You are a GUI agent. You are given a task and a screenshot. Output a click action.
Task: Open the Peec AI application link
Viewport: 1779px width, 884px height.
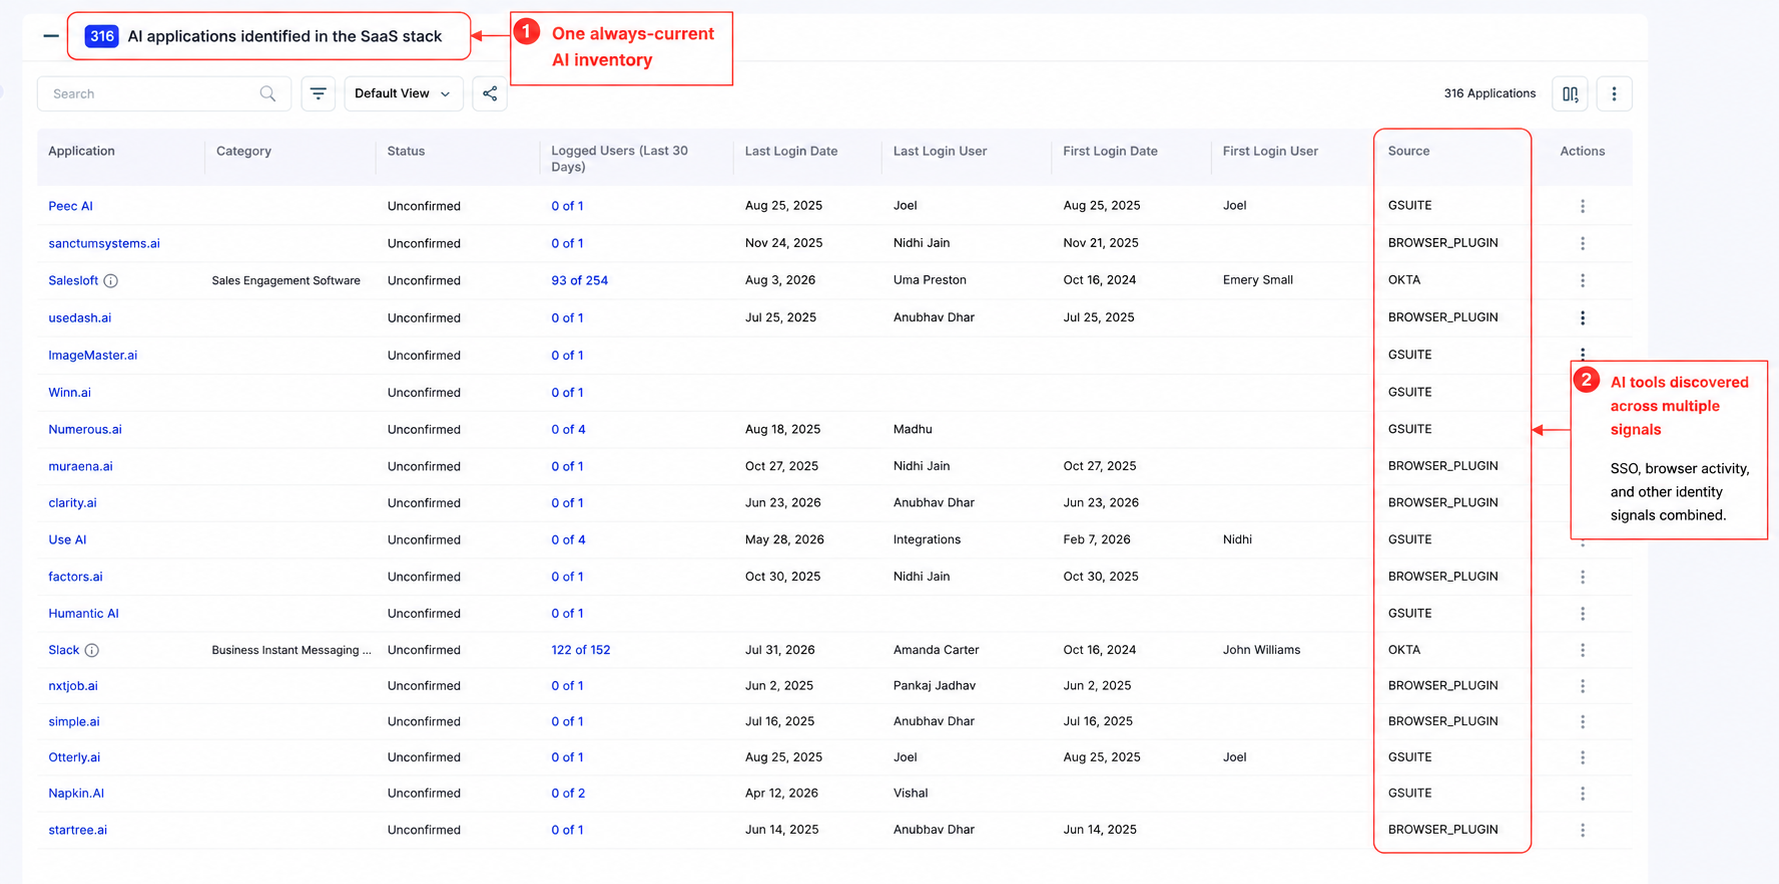(70, 206)
